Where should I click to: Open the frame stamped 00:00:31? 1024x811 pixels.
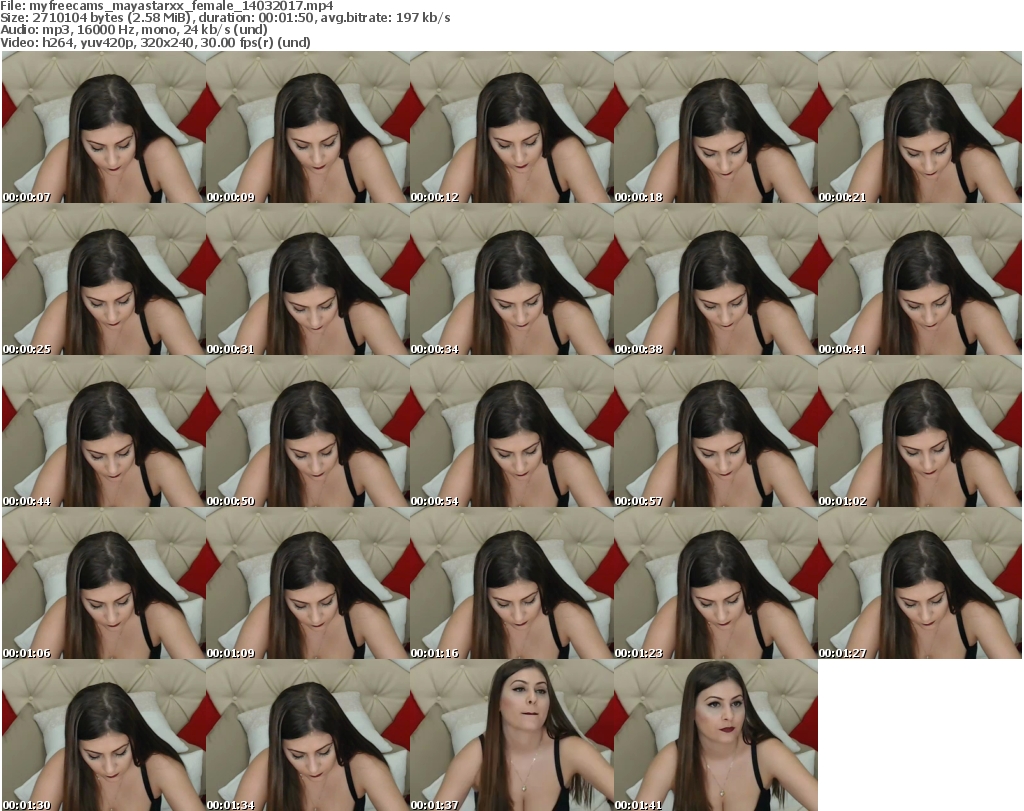point(308,279)
